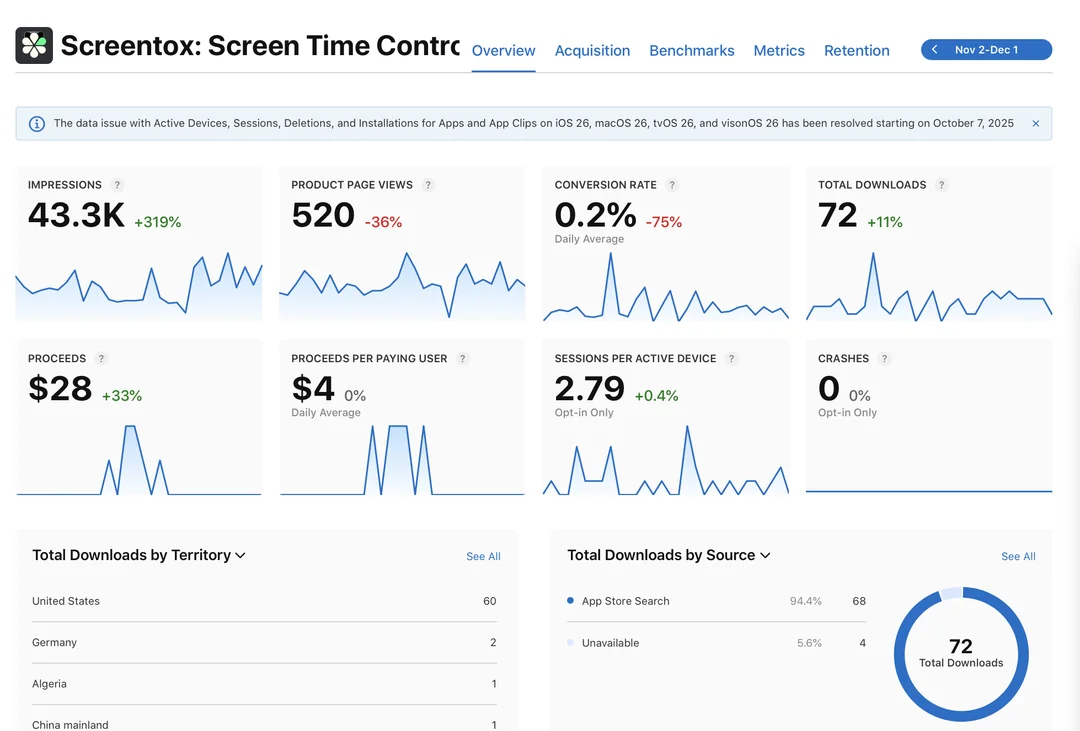This screenshot has width=1080, height=731.
Task: Dismiss the data issue notification banner
Action: tap(1035, 124)
